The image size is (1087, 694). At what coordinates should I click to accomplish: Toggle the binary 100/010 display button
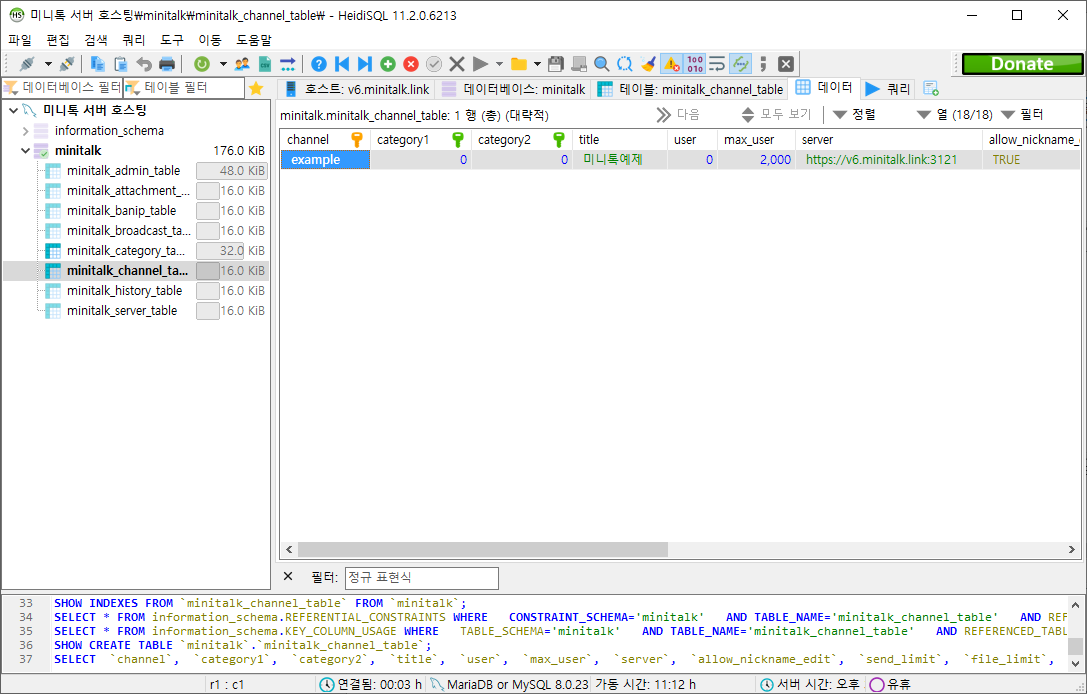pyautogui.click(x=695, y=64)
